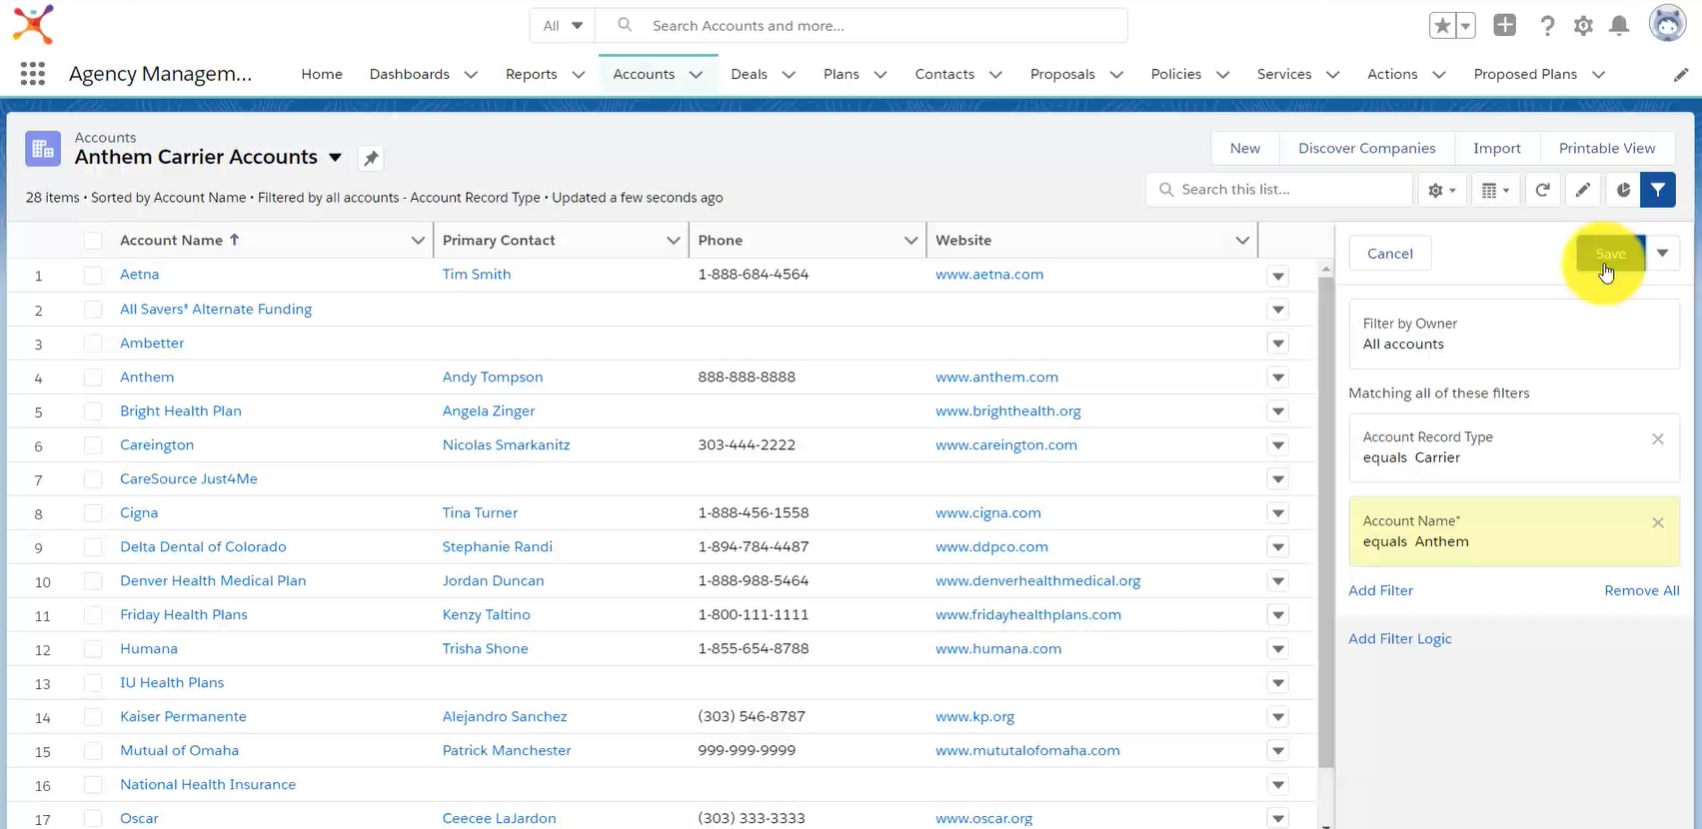
Task: Focus the Search this list field
Action: pos(1279,190)
